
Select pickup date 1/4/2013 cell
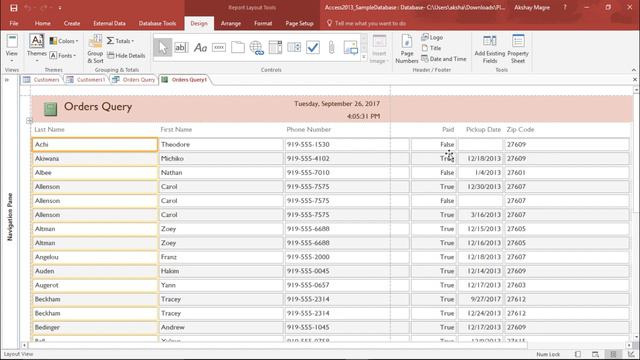point(480,173)
